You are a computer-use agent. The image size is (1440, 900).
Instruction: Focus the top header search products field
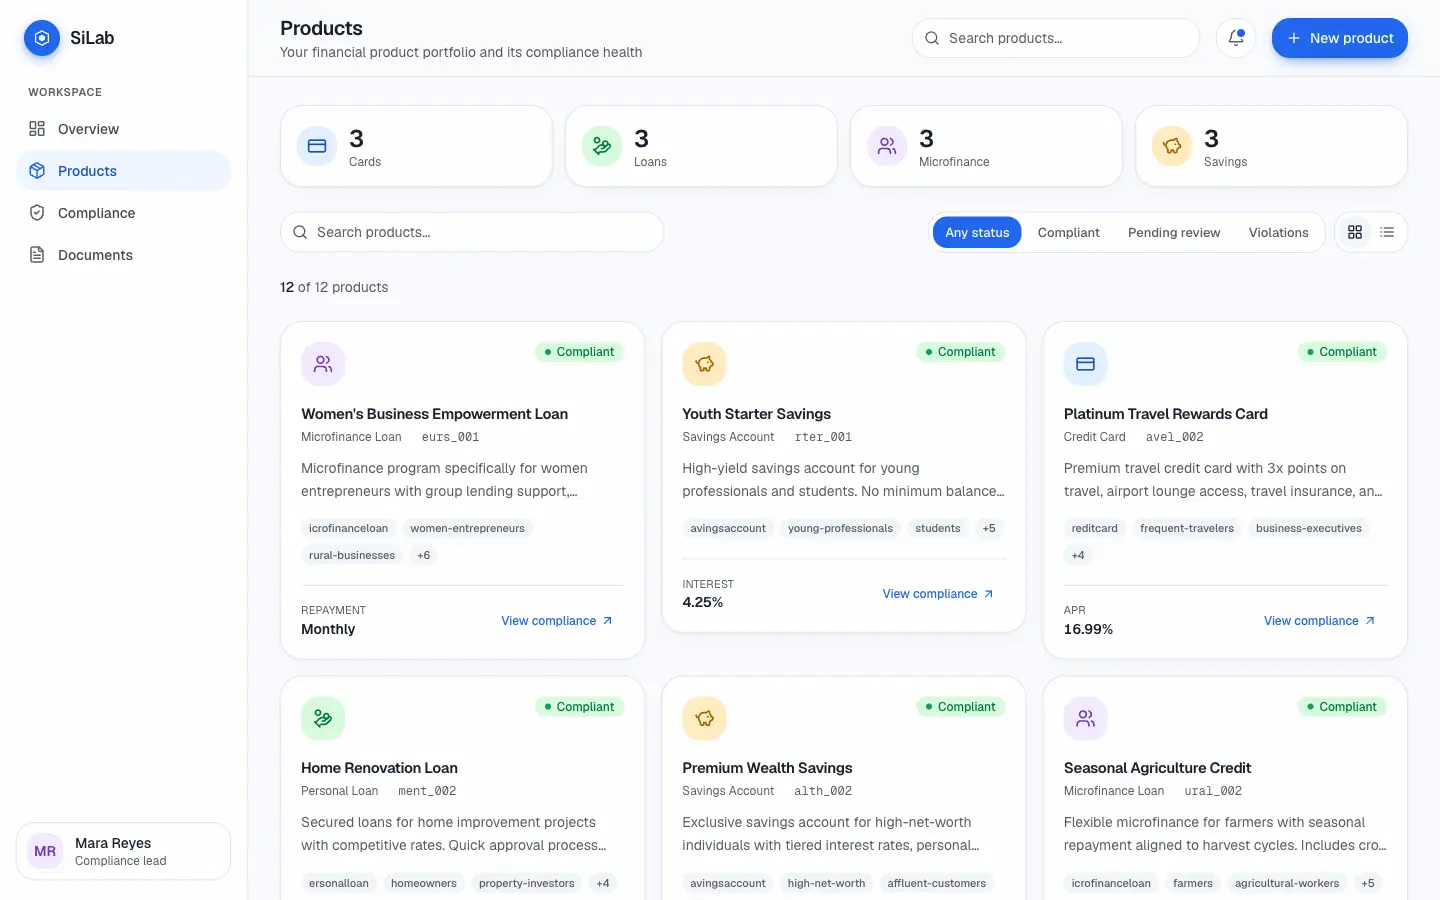(1055, 38)
